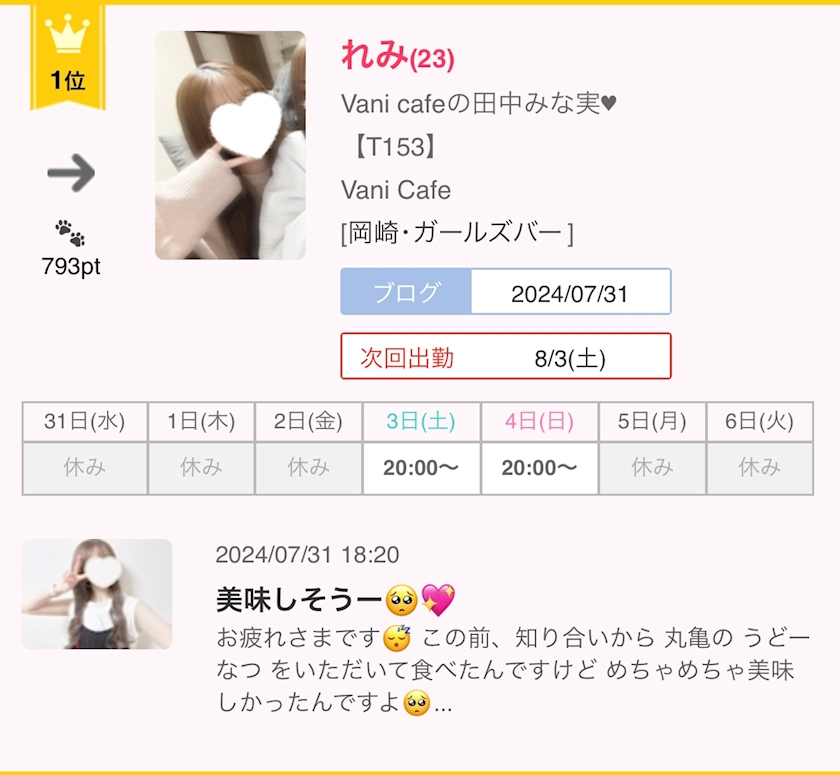Click the 休み cell under 1日(木)

pyautogui.click(x=201, y=468)
